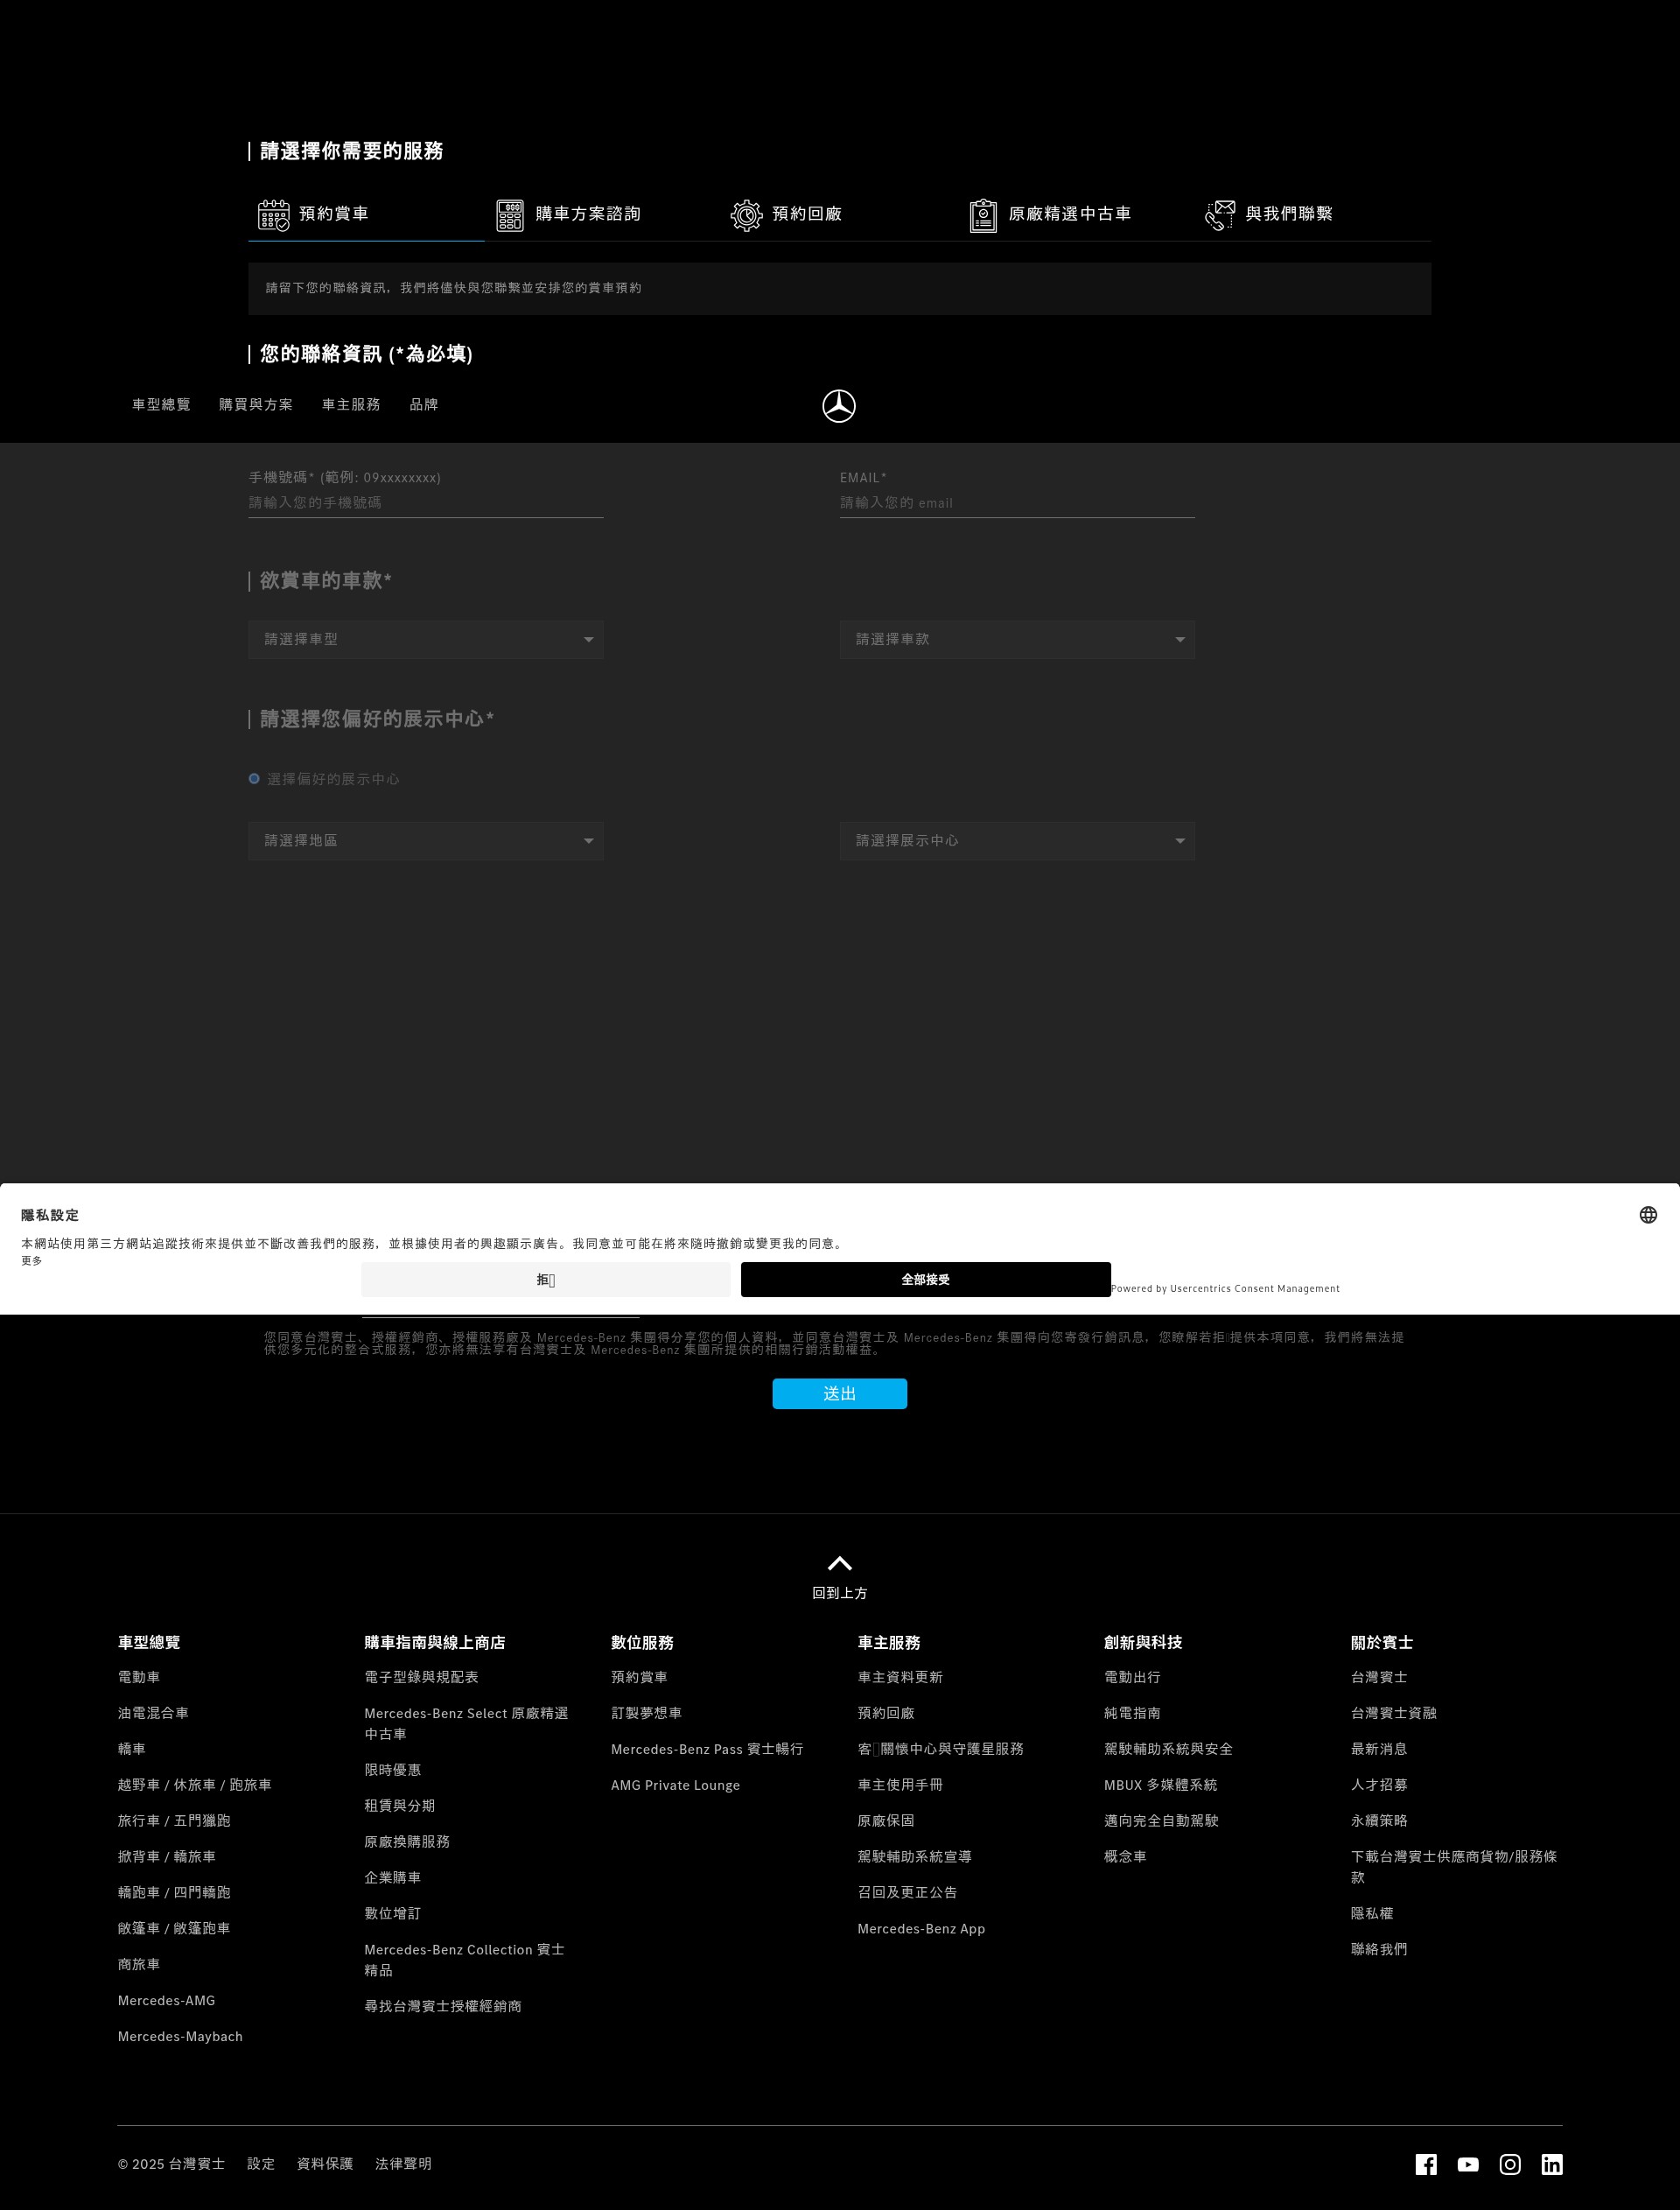Open the 請選擇車款 dropdown
This screenshot has height=2210, width=1680.
1017,640
